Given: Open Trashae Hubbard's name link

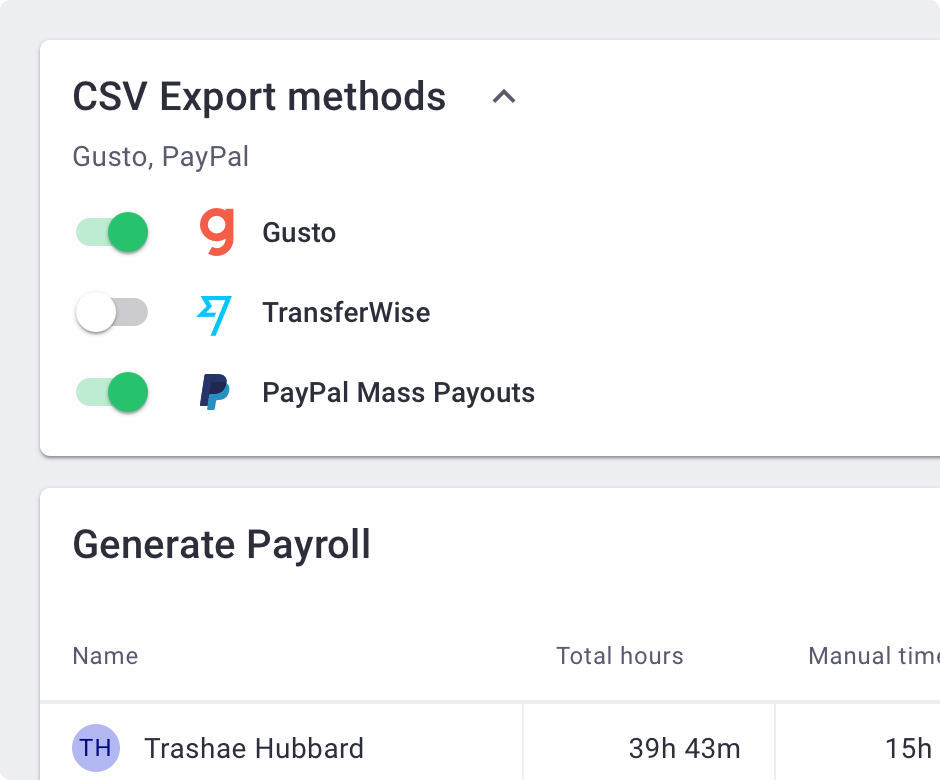Looking at the screenshot, I should [254, 748].
